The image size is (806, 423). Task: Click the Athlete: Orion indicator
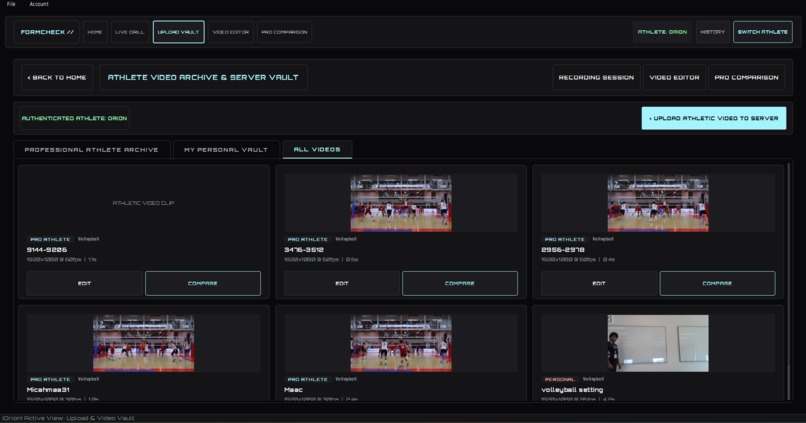(662, 32)
